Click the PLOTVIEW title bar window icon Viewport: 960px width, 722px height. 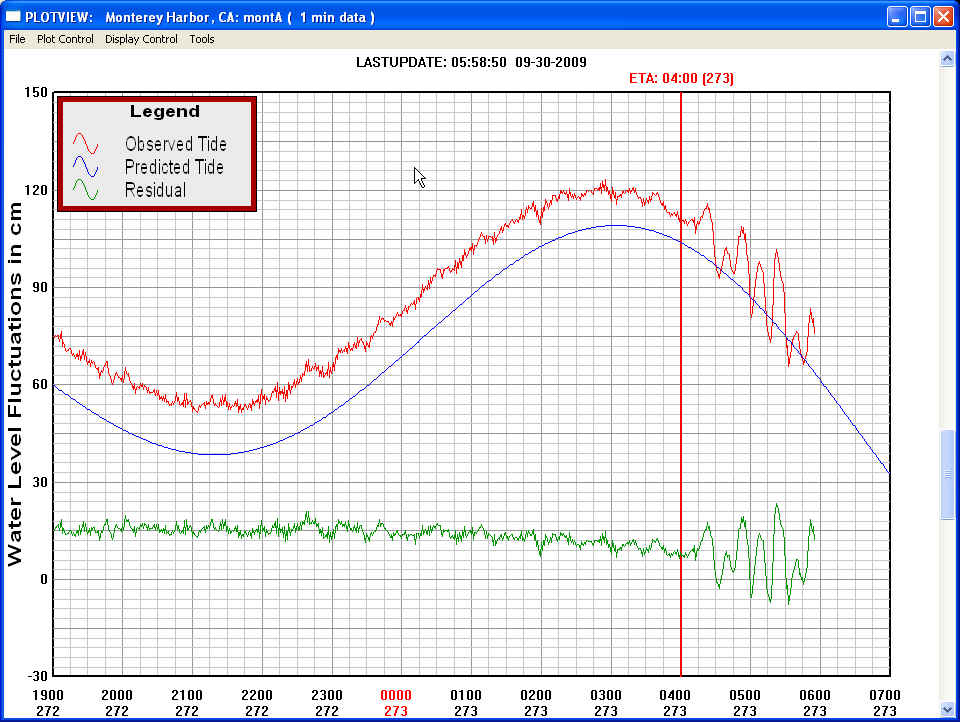point(13,17)
